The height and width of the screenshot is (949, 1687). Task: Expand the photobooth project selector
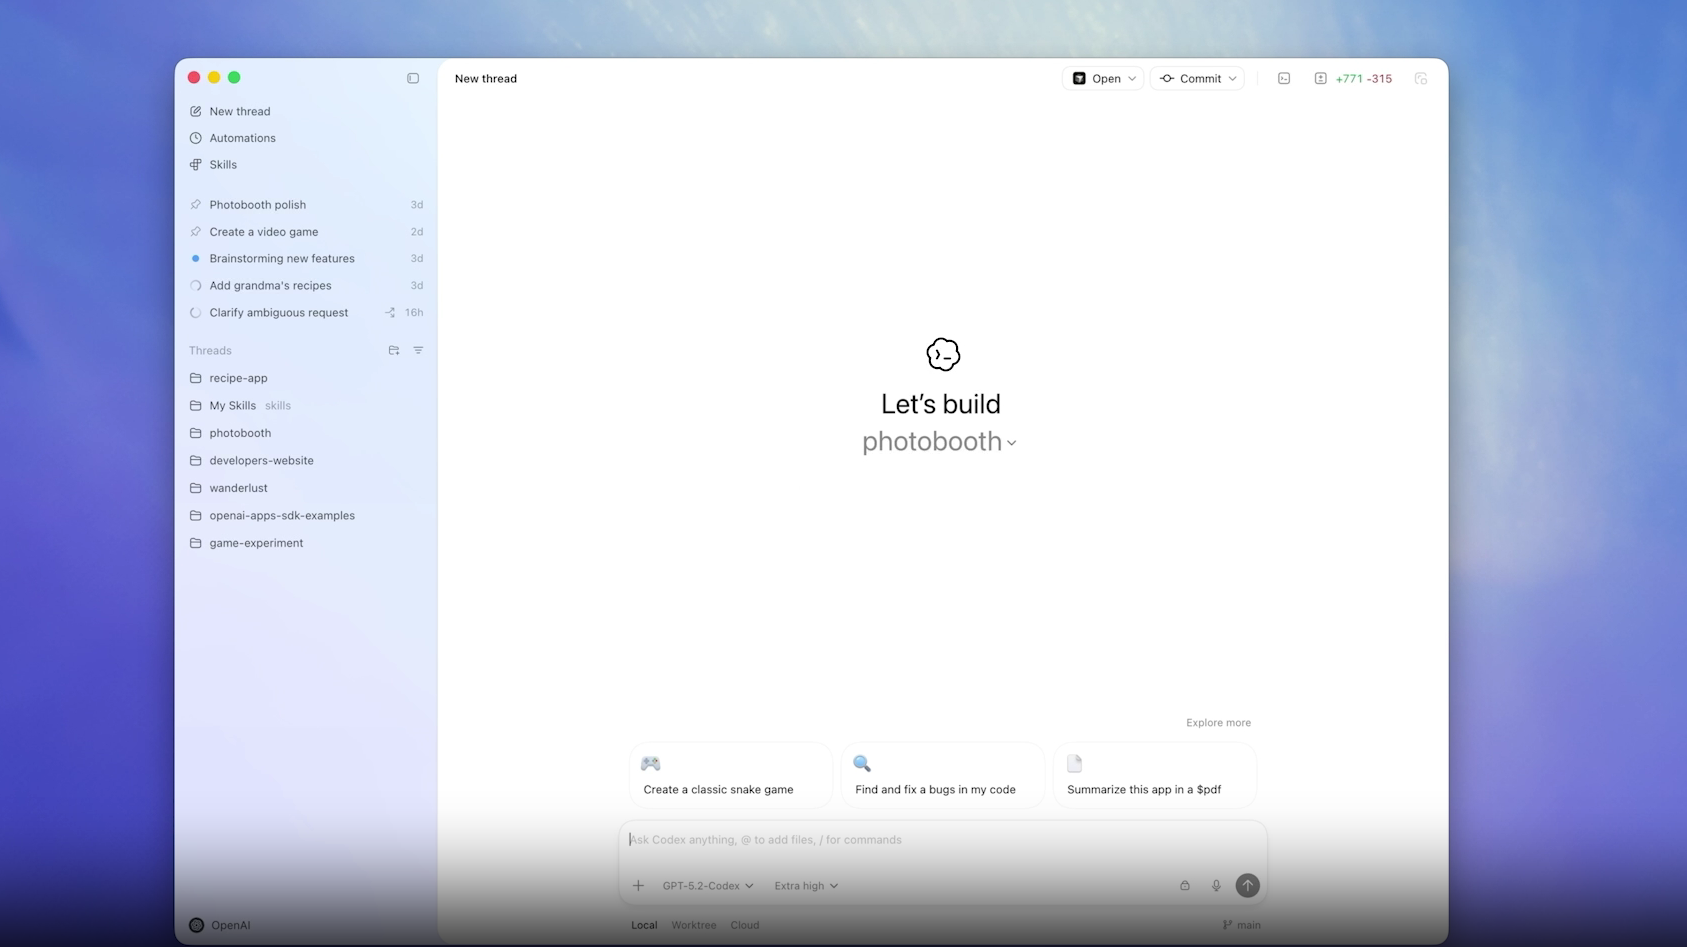tap(939, 442)
